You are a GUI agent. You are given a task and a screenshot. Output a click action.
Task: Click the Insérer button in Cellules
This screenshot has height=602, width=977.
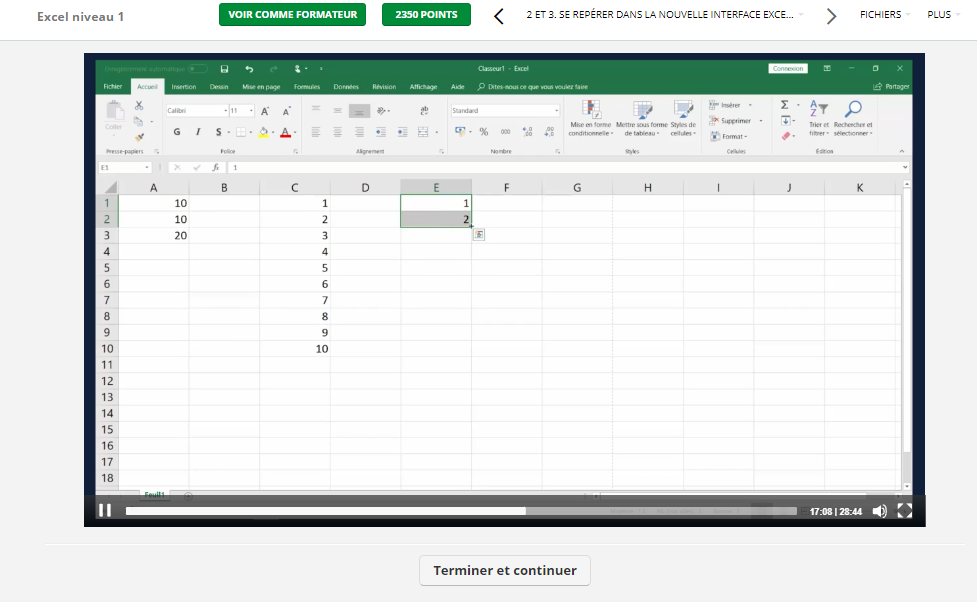[x=725, y=105]
